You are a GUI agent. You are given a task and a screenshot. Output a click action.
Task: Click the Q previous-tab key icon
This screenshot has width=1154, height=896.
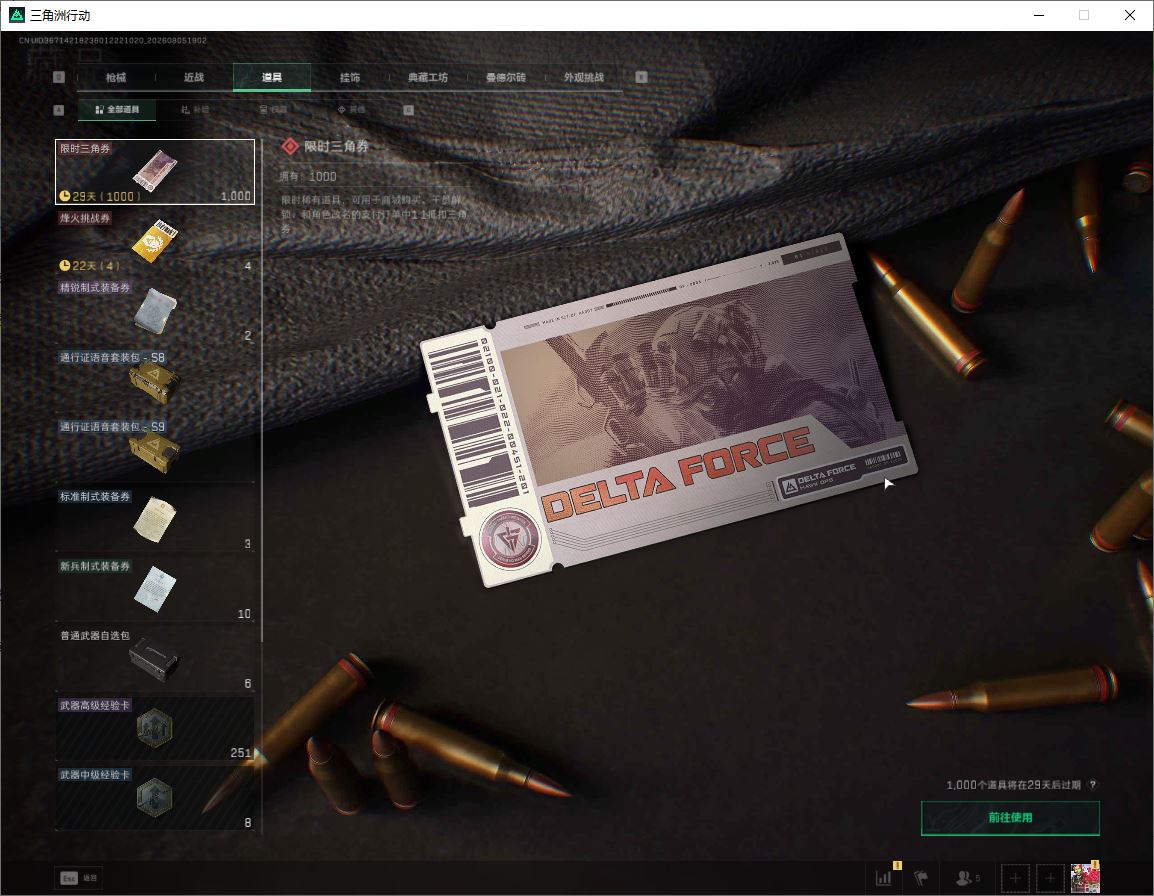pyautogui.click(x=59, y=77)
